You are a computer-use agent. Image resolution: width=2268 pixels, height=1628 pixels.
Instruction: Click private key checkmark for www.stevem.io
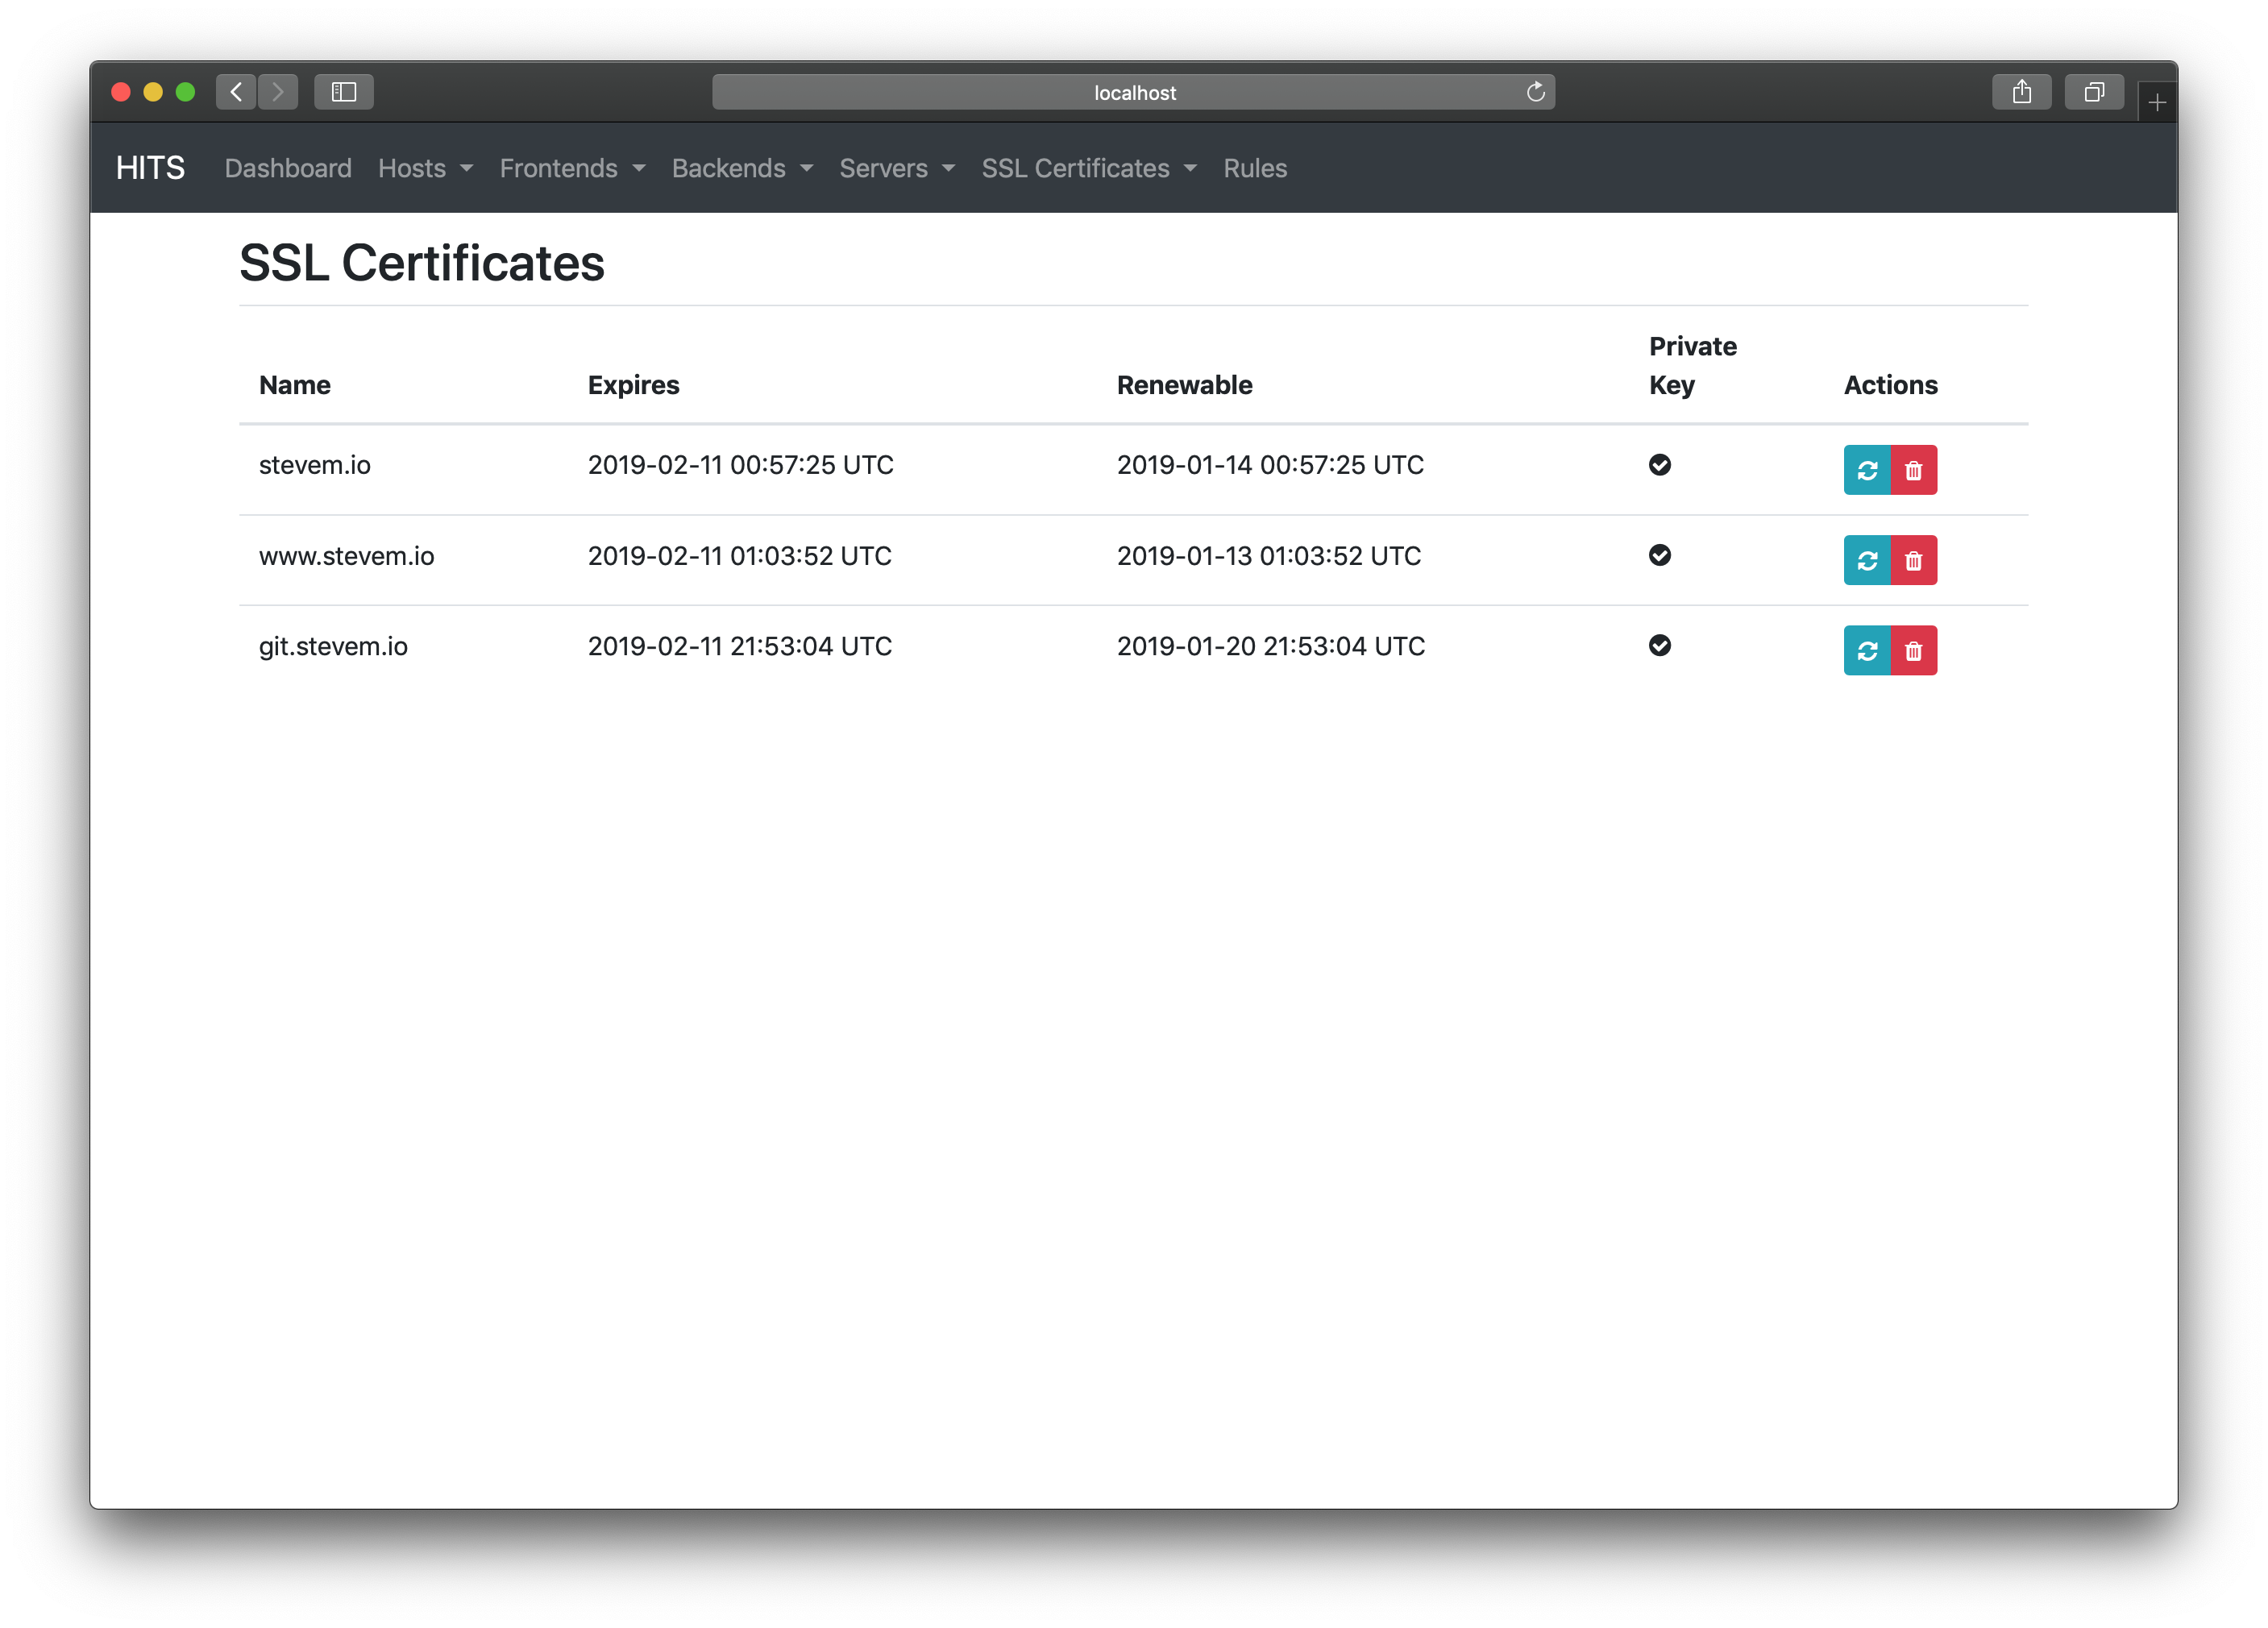coord(1659,555)
